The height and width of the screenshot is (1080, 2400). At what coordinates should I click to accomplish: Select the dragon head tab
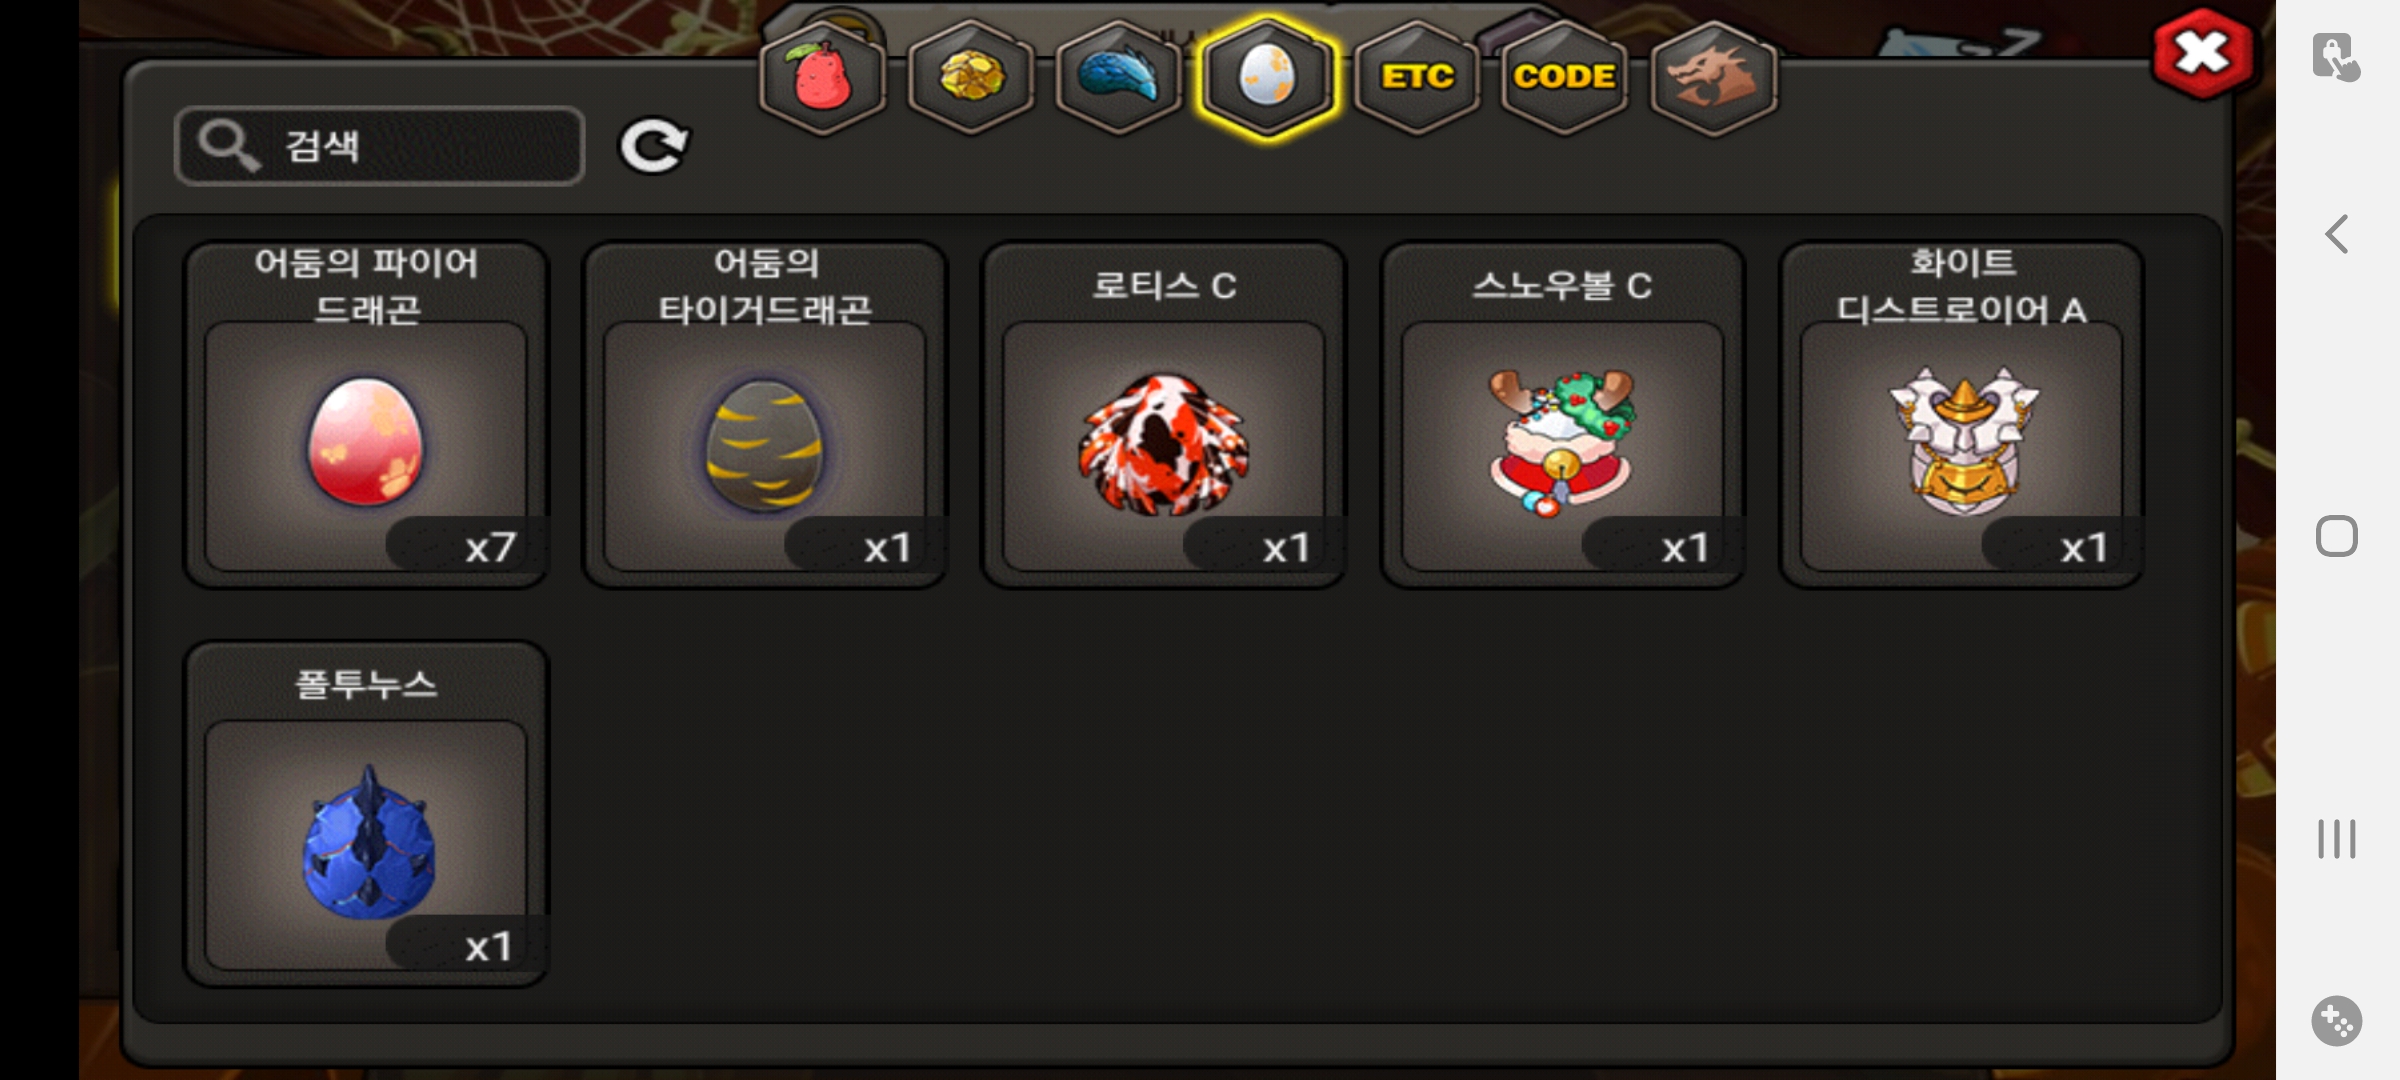pyautogui.click(x=1714, y=78)
